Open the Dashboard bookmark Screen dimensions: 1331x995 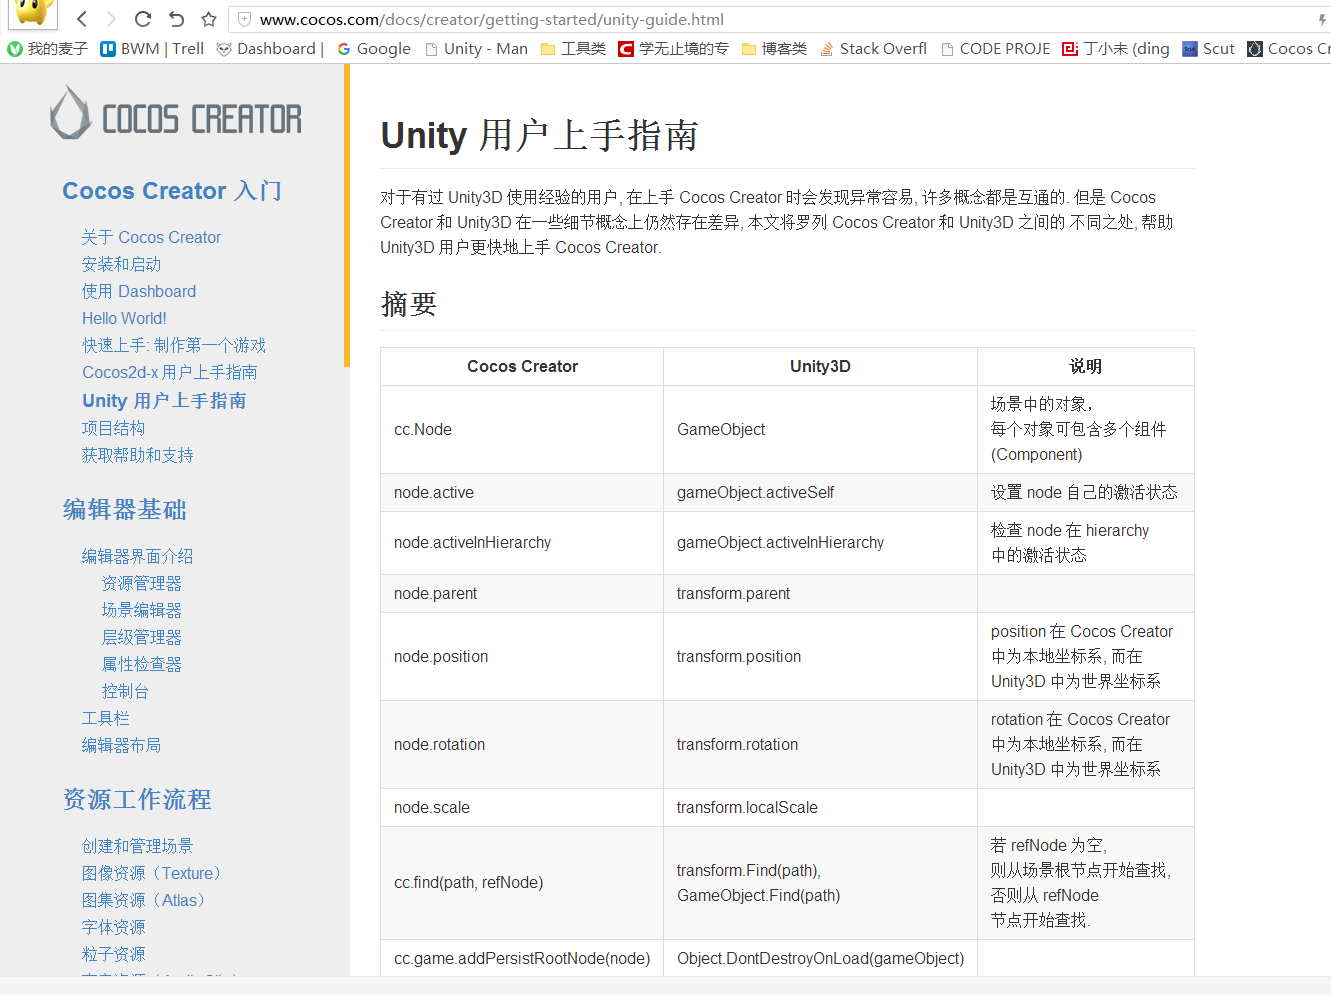point(270,49)
